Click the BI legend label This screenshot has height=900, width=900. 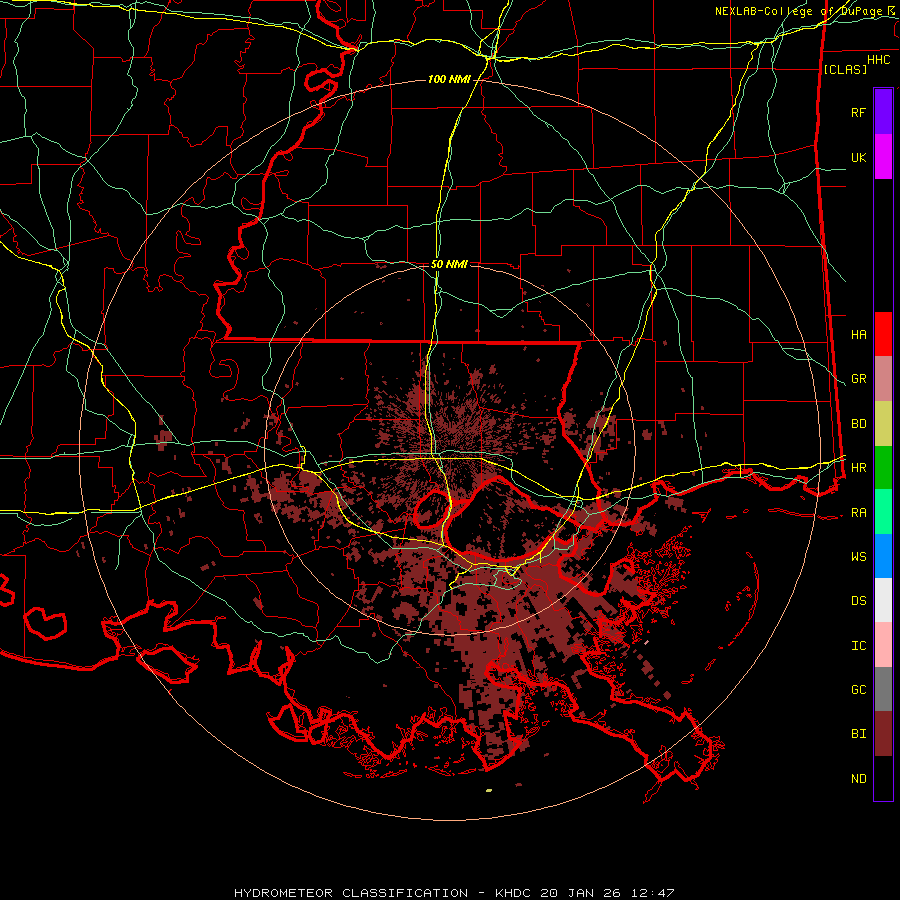tap(859, 734)
